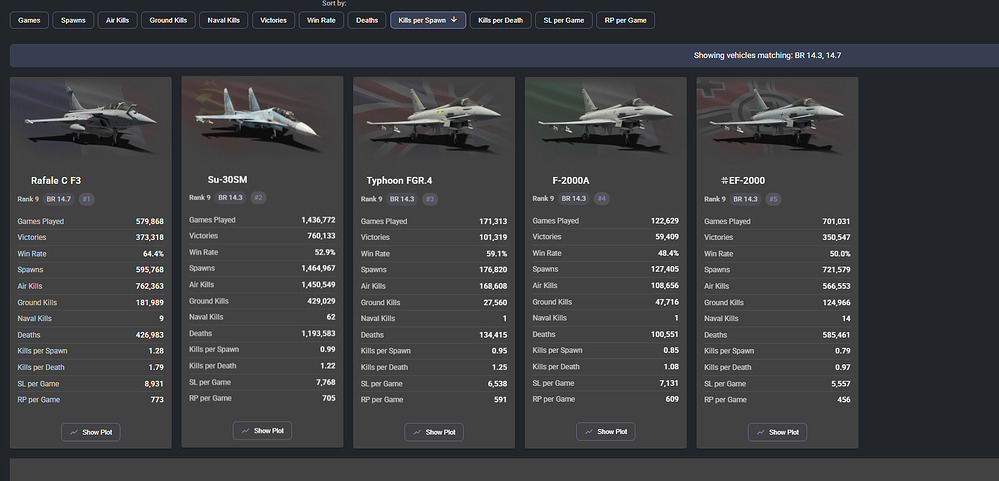
Task: Show Plot for F-2000A
Action: pyautogui.click(x=606, y=431)
